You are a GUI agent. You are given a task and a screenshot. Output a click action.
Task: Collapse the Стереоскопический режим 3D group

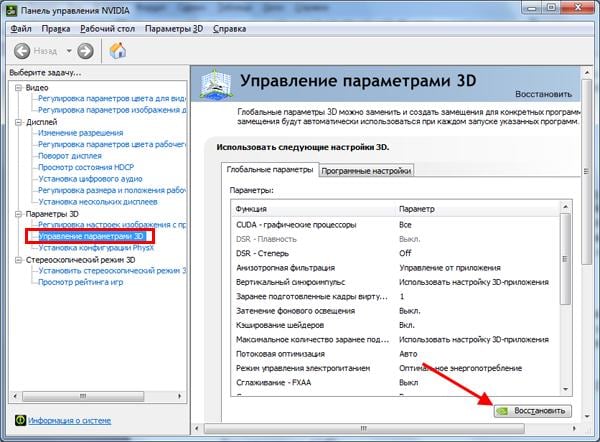pos(16,259)
